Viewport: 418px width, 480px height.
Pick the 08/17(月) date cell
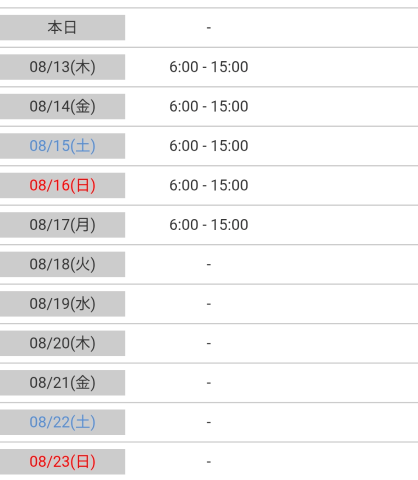[62, 225]
